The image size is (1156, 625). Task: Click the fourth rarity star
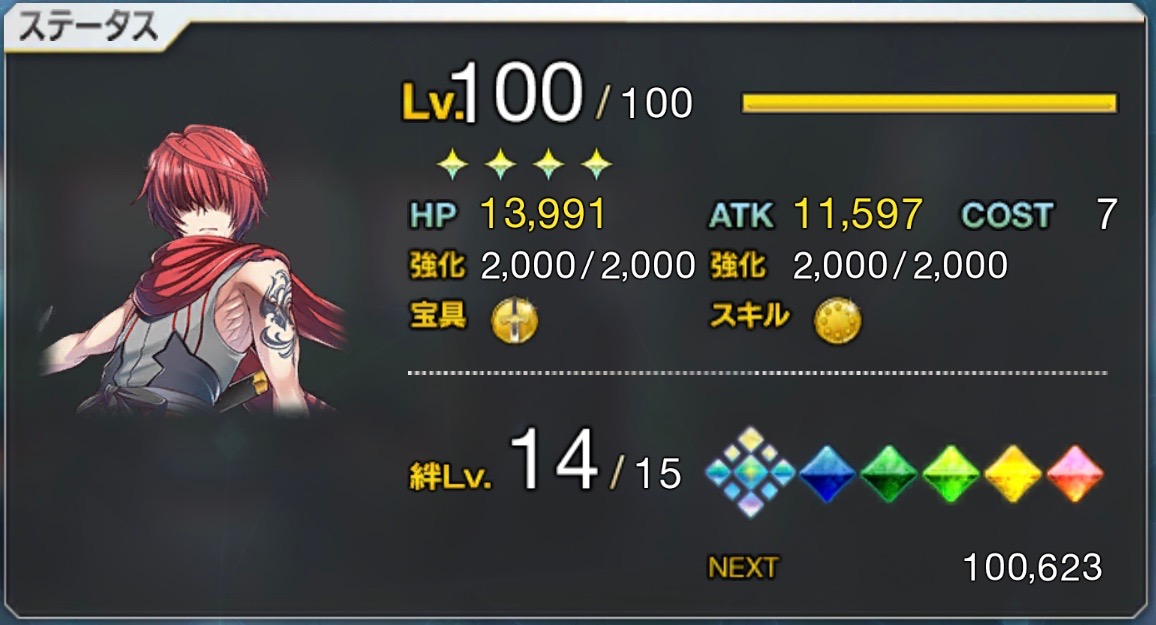coord(596,164)
